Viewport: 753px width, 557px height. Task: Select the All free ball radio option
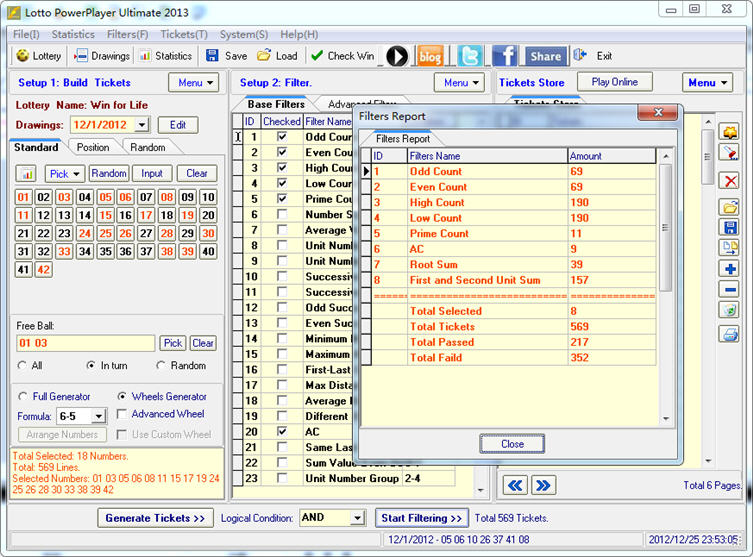[22, 365]
